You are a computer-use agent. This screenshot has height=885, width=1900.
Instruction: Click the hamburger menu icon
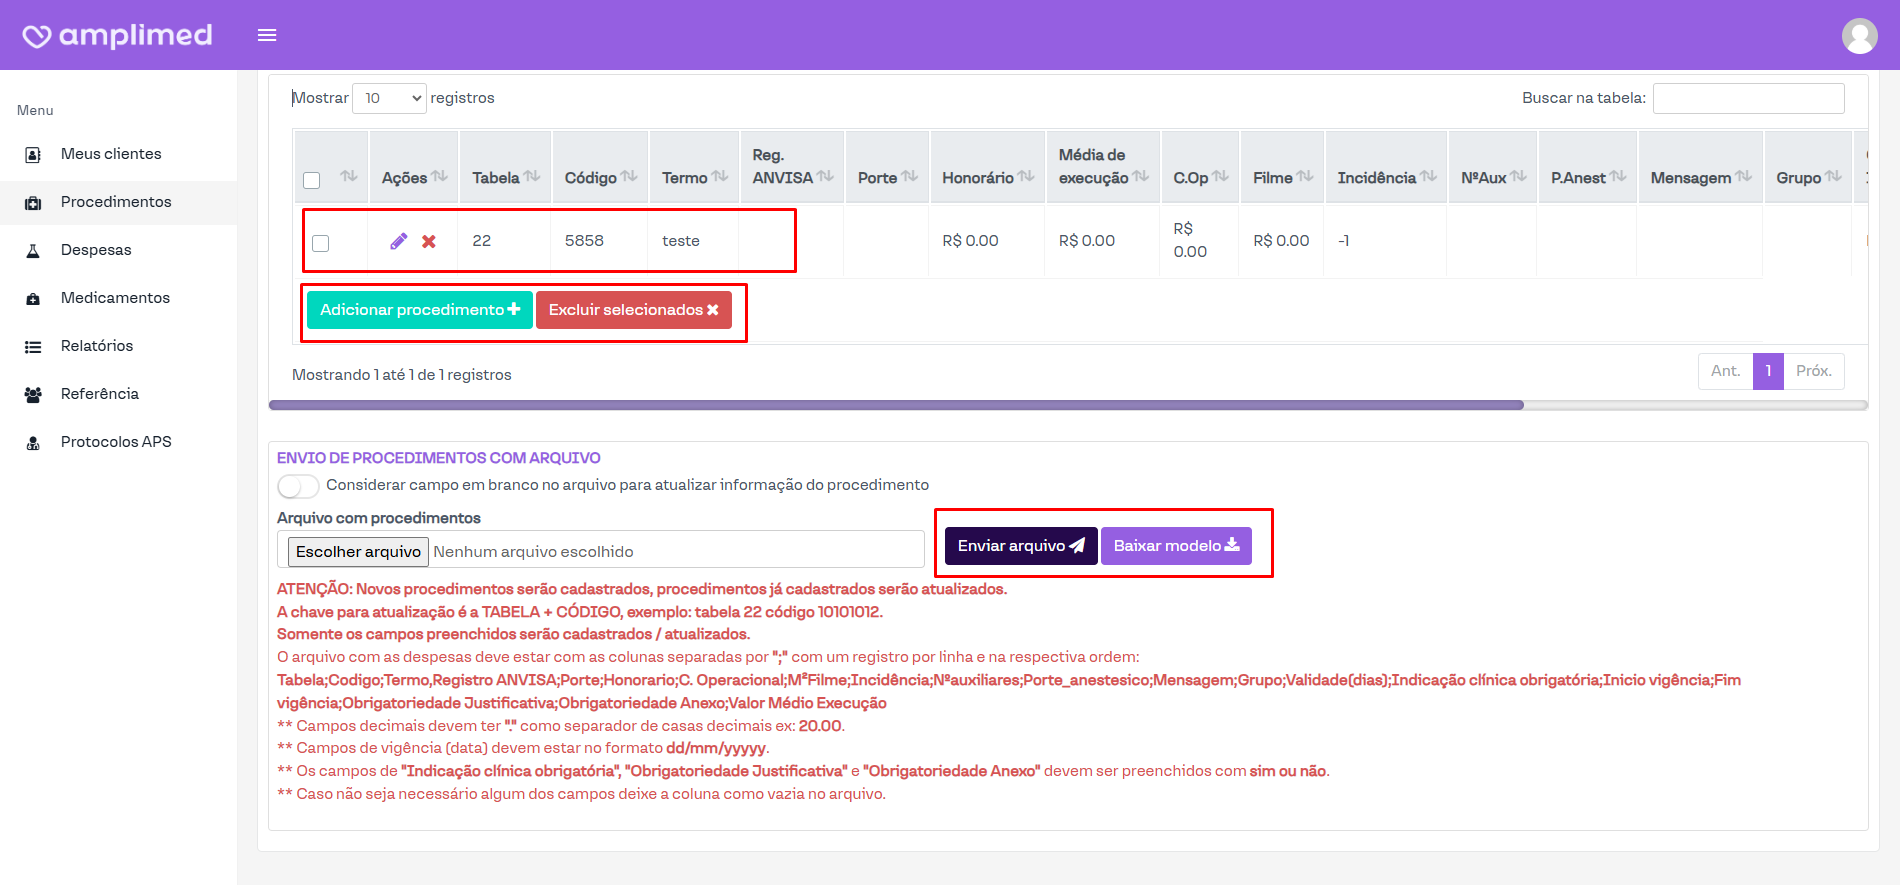coord(267,35)
